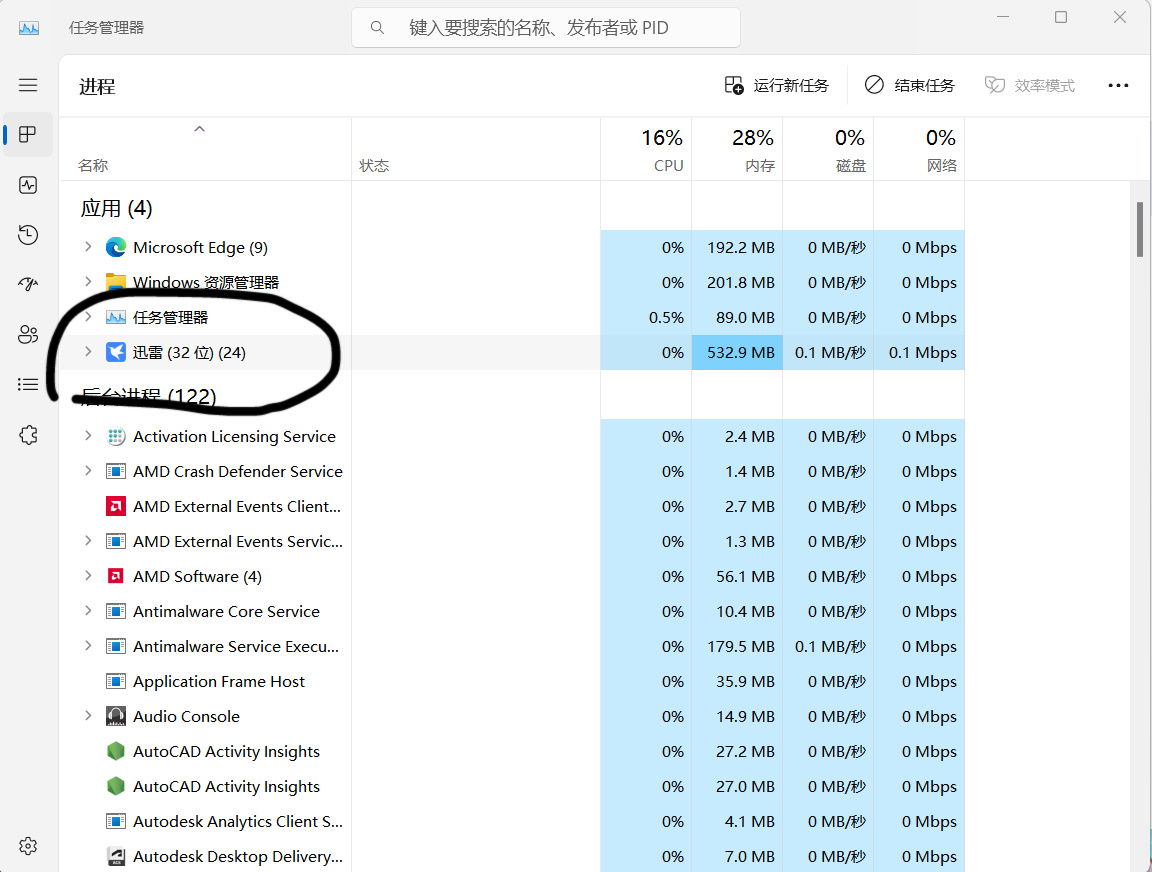
Task: Expand Activation Licensing Service row
Action: point(88,436)
